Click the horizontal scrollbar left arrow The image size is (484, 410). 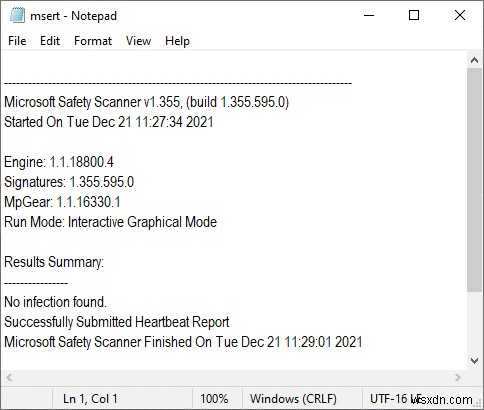point(9,378)
